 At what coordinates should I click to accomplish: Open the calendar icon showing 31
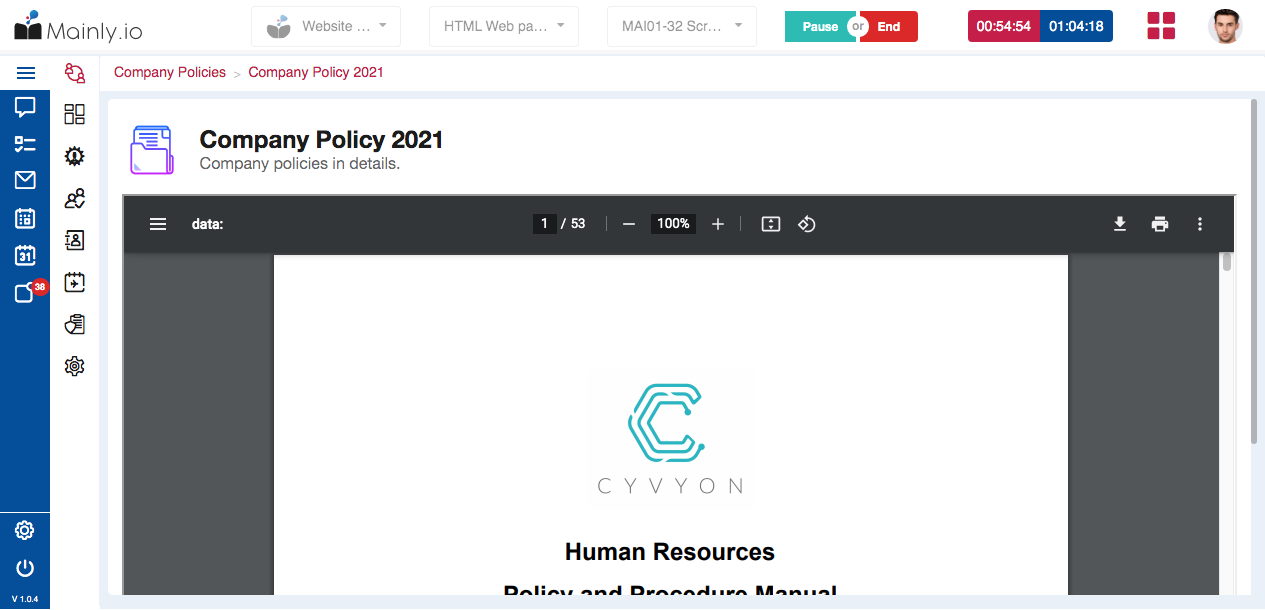tap(25, 255)
